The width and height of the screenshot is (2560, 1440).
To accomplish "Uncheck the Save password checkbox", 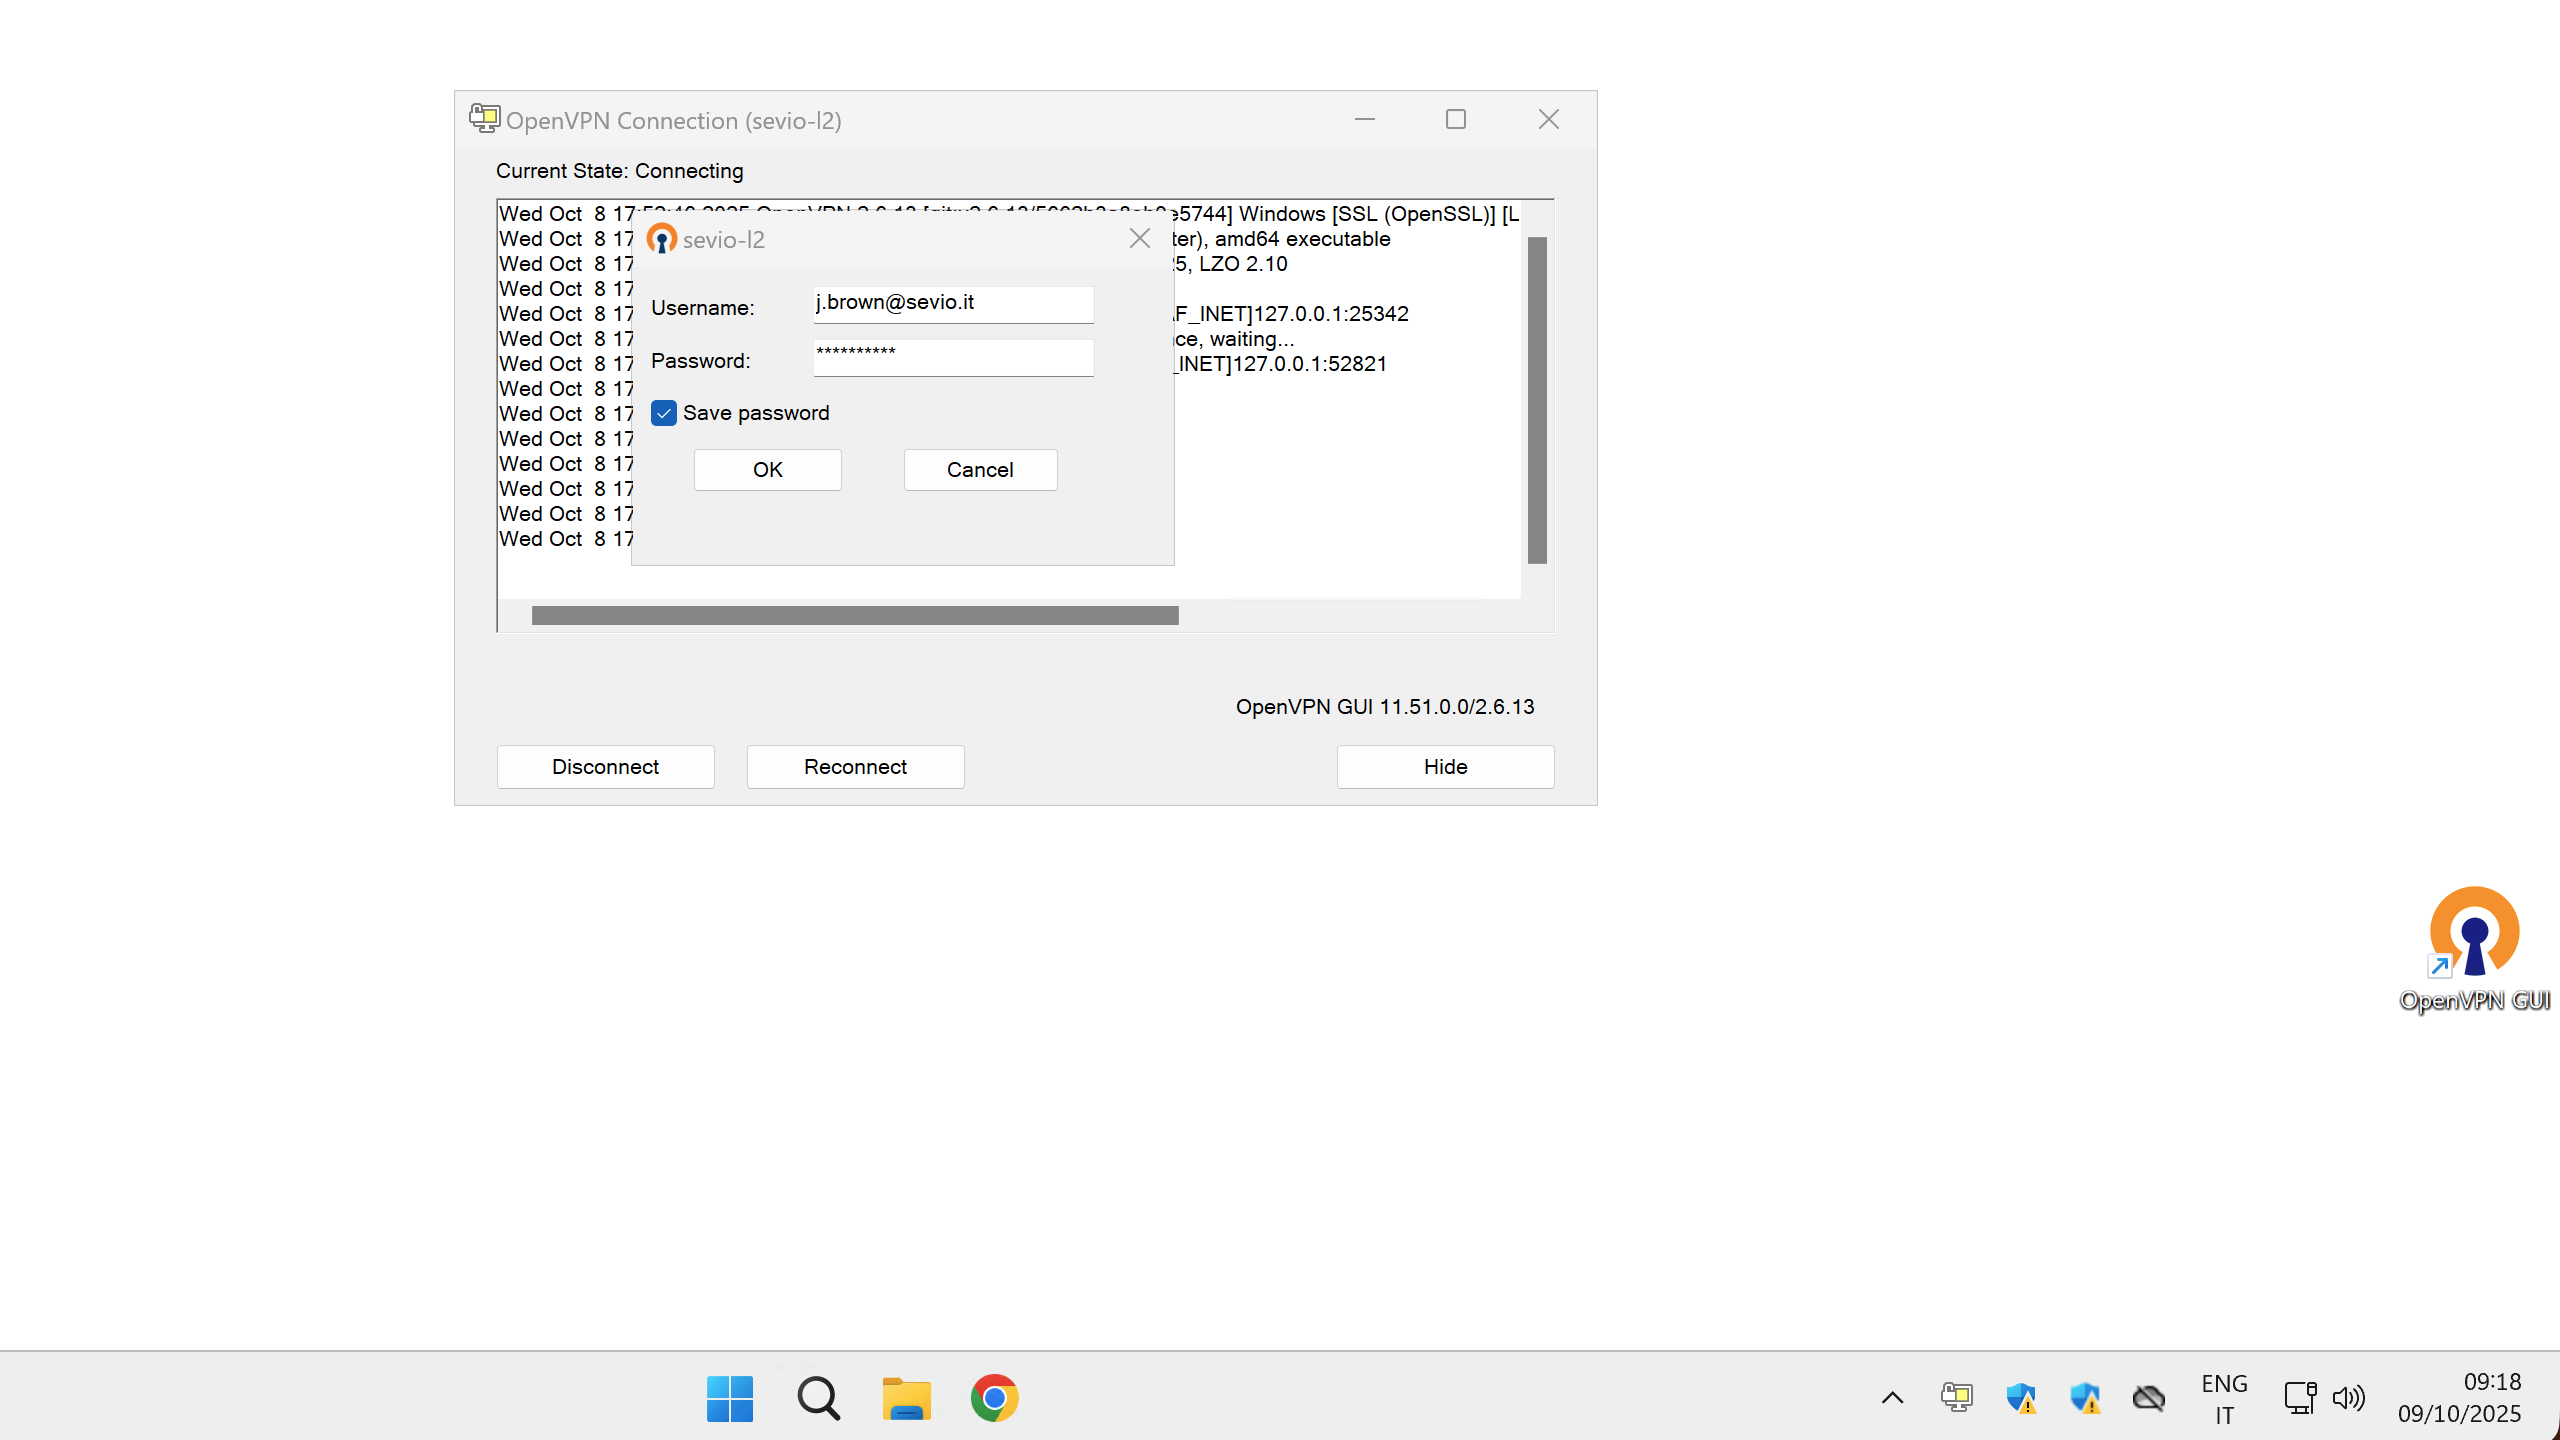I will 664,413.
